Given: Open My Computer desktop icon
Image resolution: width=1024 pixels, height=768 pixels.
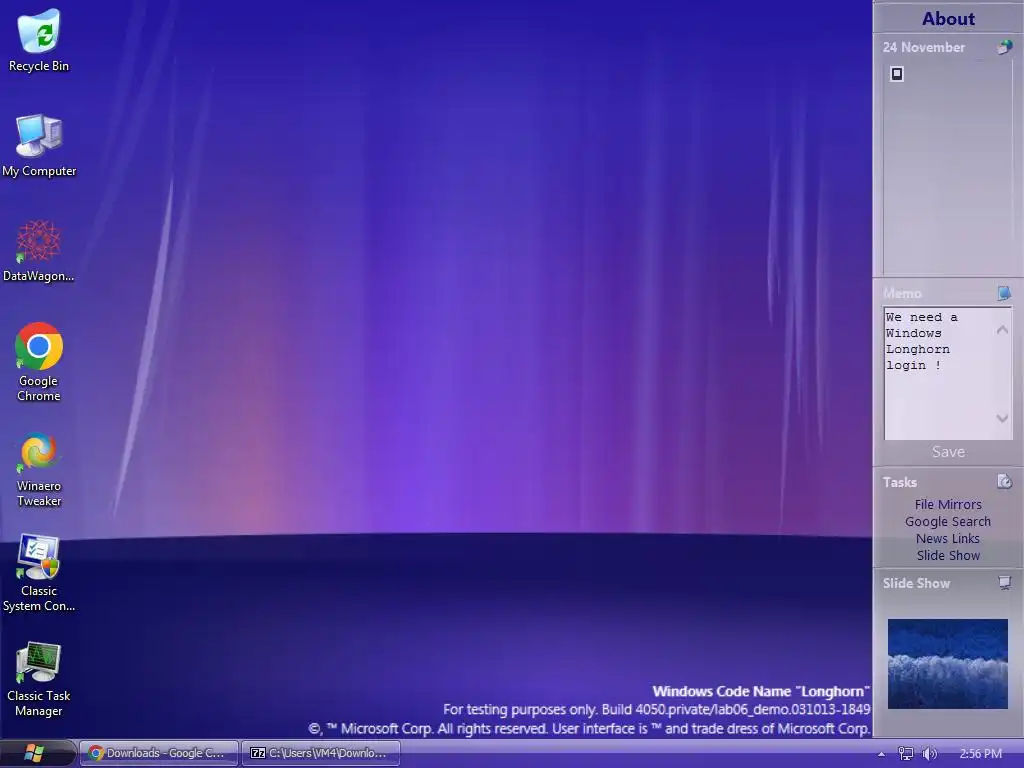Looking at the screenshot, I should 39,145.
